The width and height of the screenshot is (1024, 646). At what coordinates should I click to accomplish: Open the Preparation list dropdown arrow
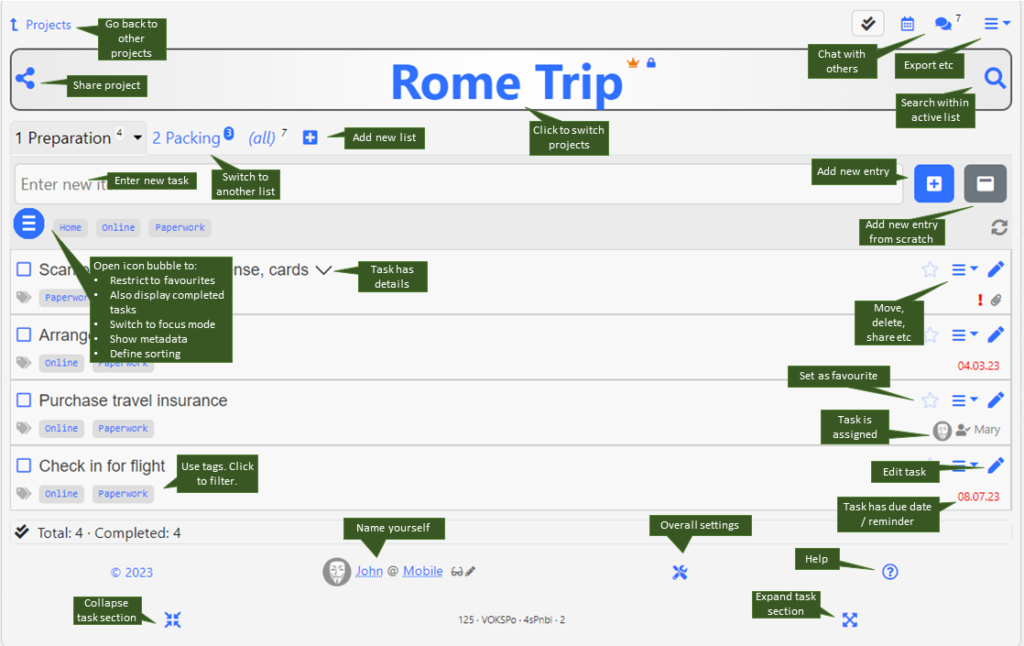137,138
